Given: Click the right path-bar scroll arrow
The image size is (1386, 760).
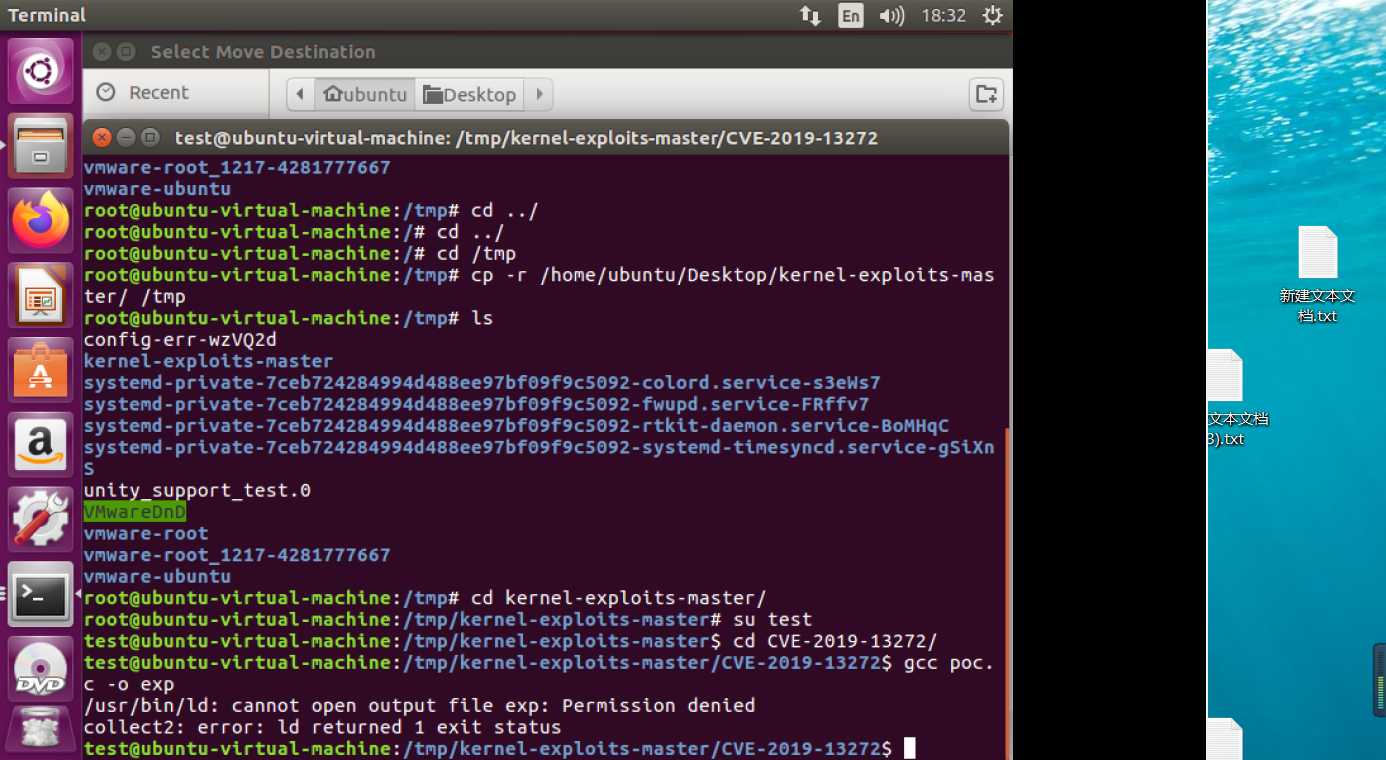Looking at the screenshot, I should (539, 95).
